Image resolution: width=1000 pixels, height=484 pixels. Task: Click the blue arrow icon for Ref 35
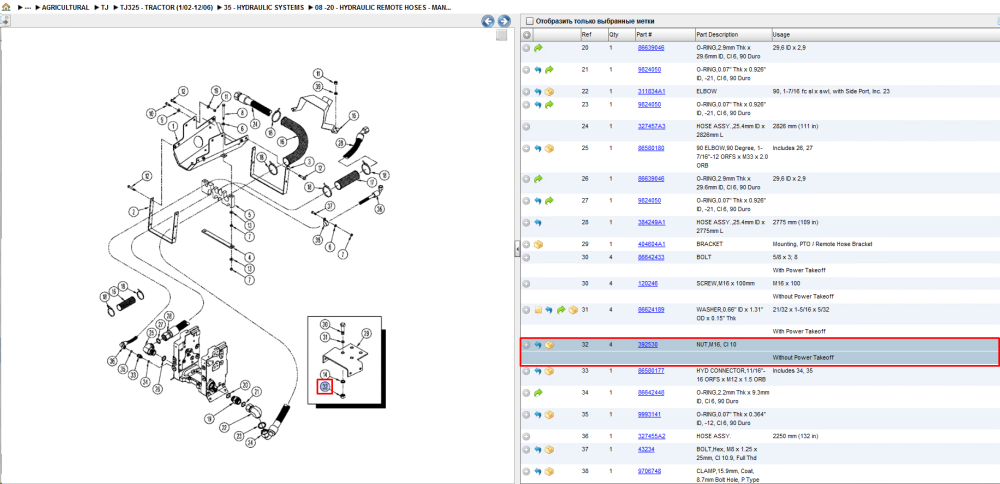(538, 414)
